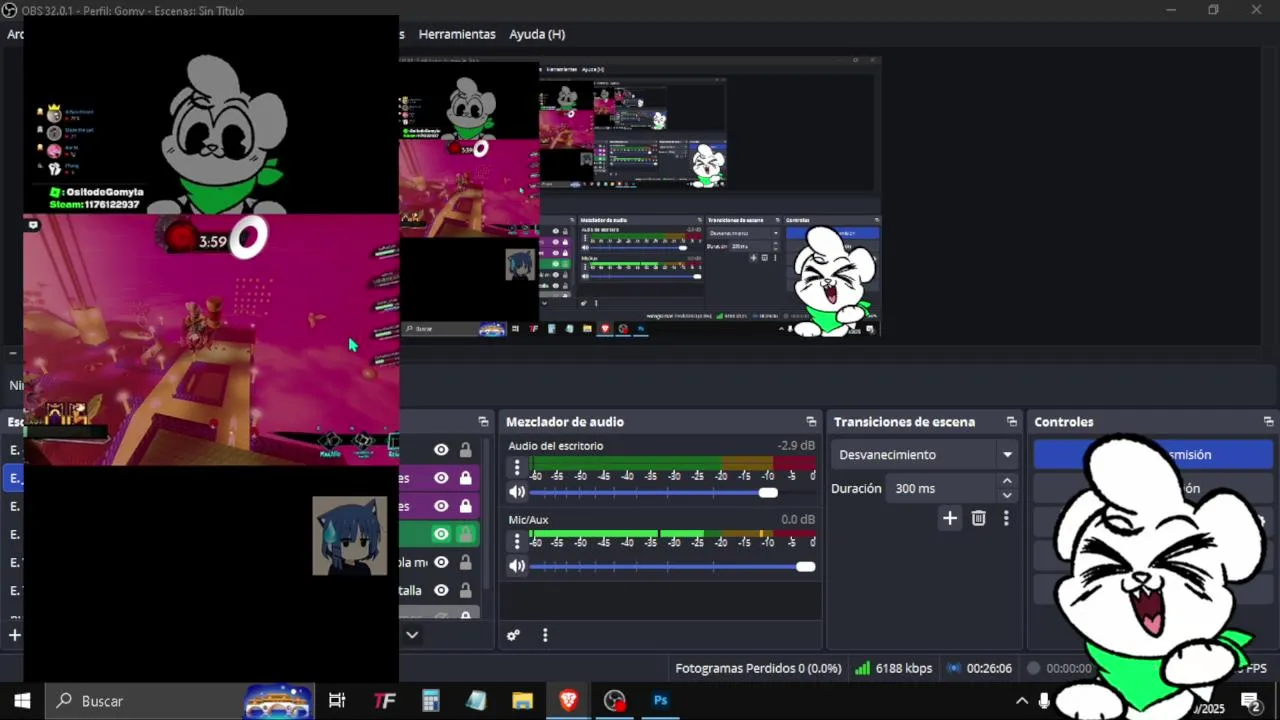The height and width of the screenshot is (720, 1280).
Task: Add a new scene with plus icon
Action: (14, 635)
